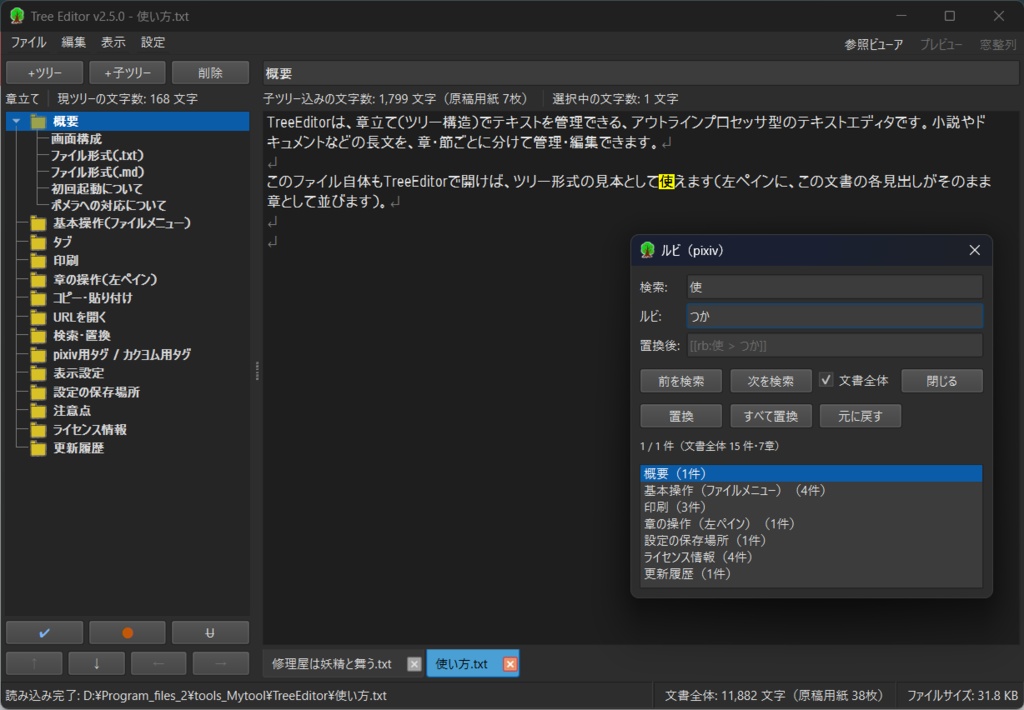This screenshot has height=710, width=1024.
Task: Click the orange circle marker button
Action: 127,632
